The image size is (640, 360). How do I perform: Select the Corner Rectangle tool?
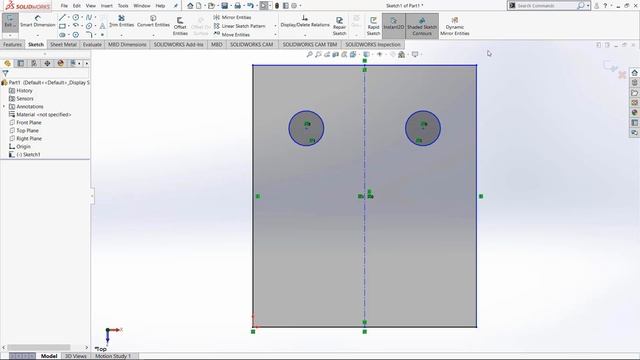[x=62, y=26]
